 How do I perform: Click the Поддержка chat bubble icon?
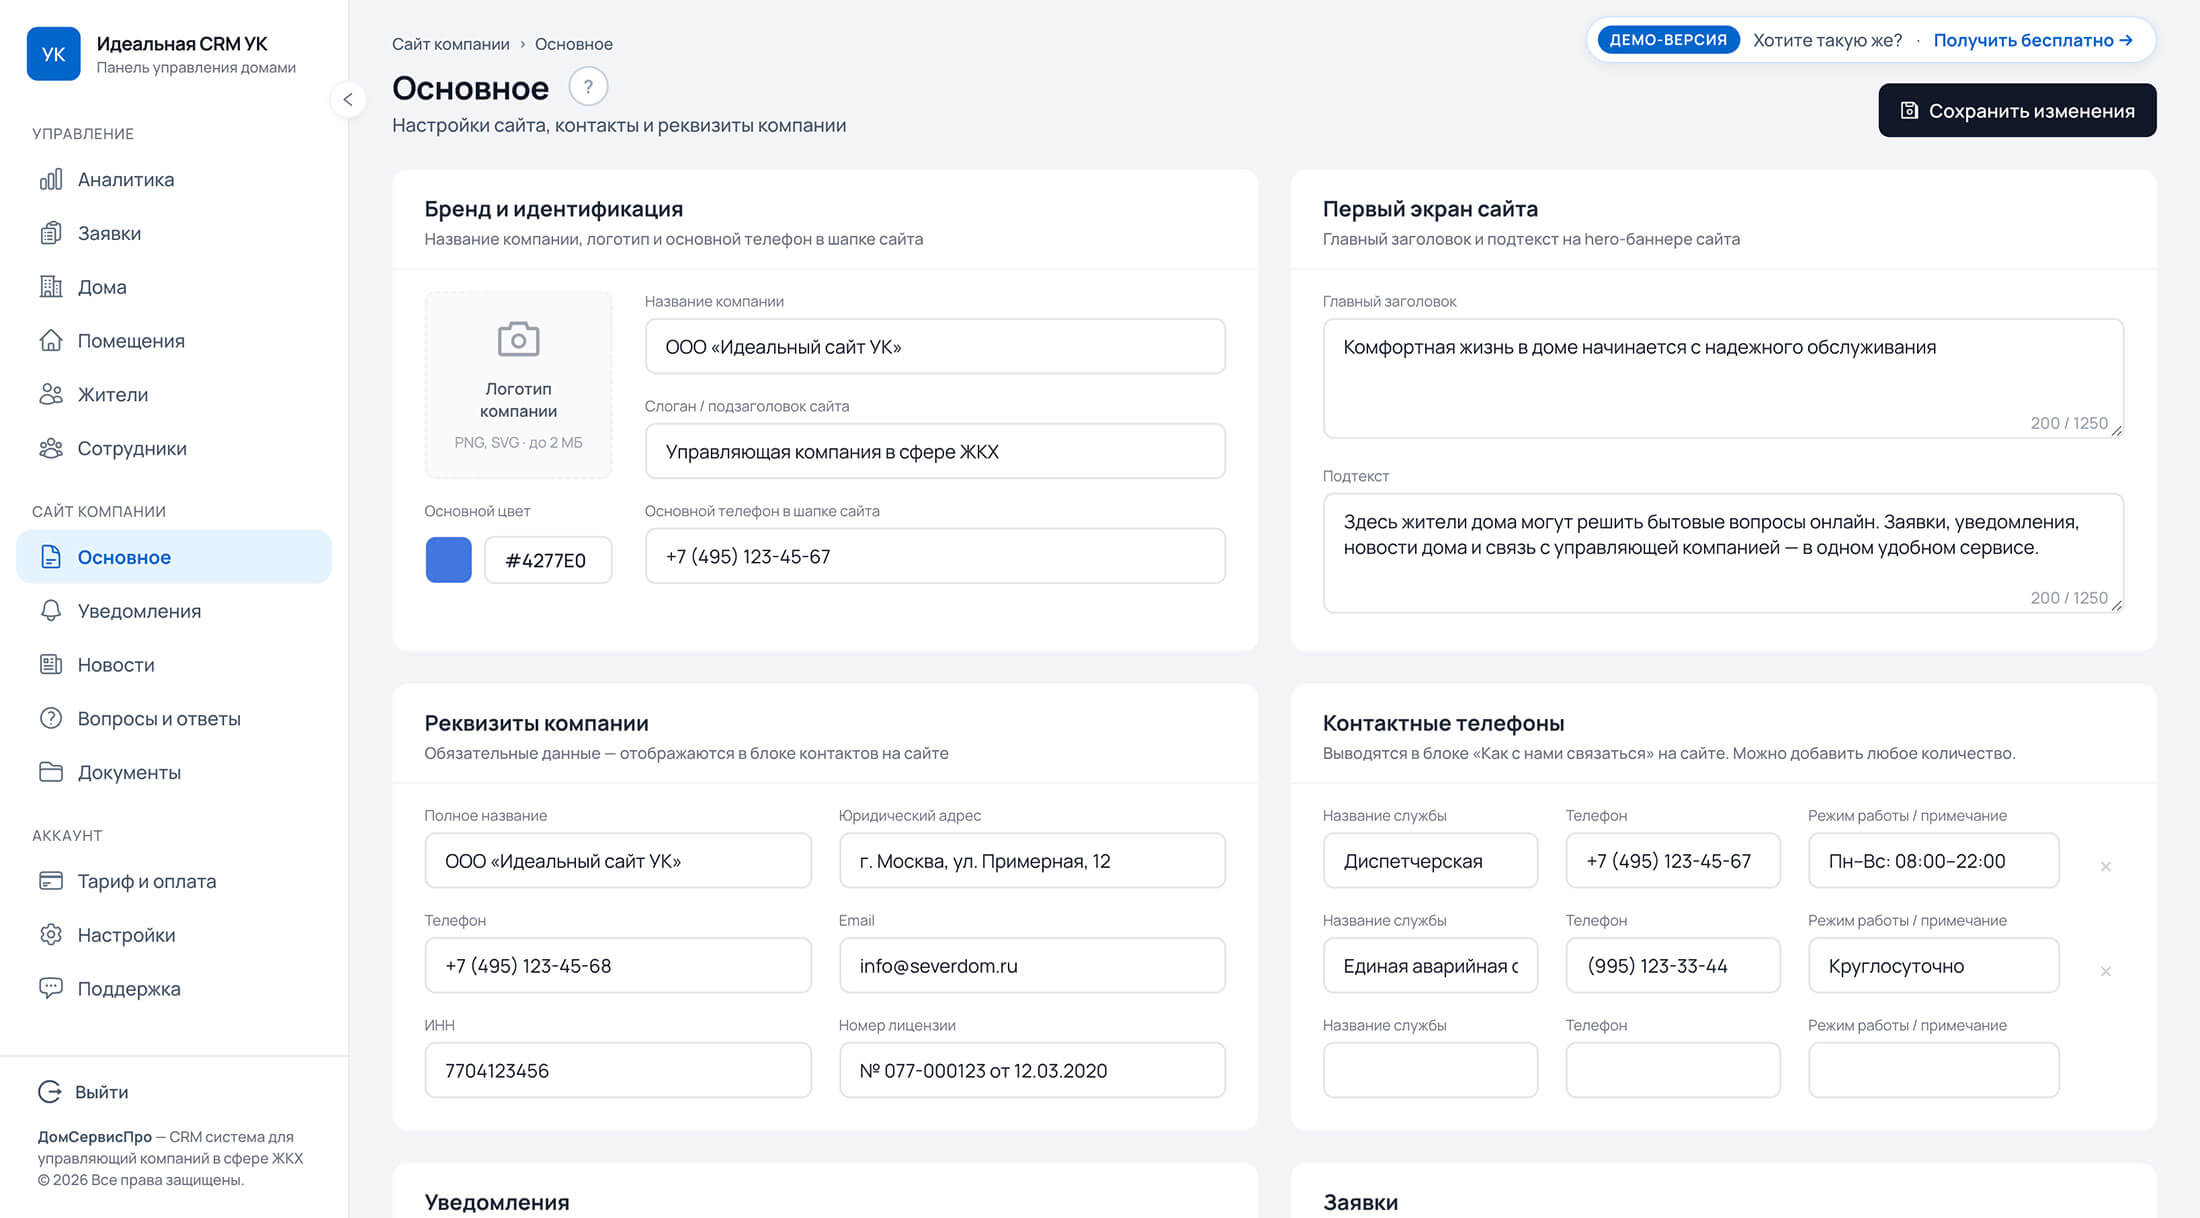pos(51,988)
